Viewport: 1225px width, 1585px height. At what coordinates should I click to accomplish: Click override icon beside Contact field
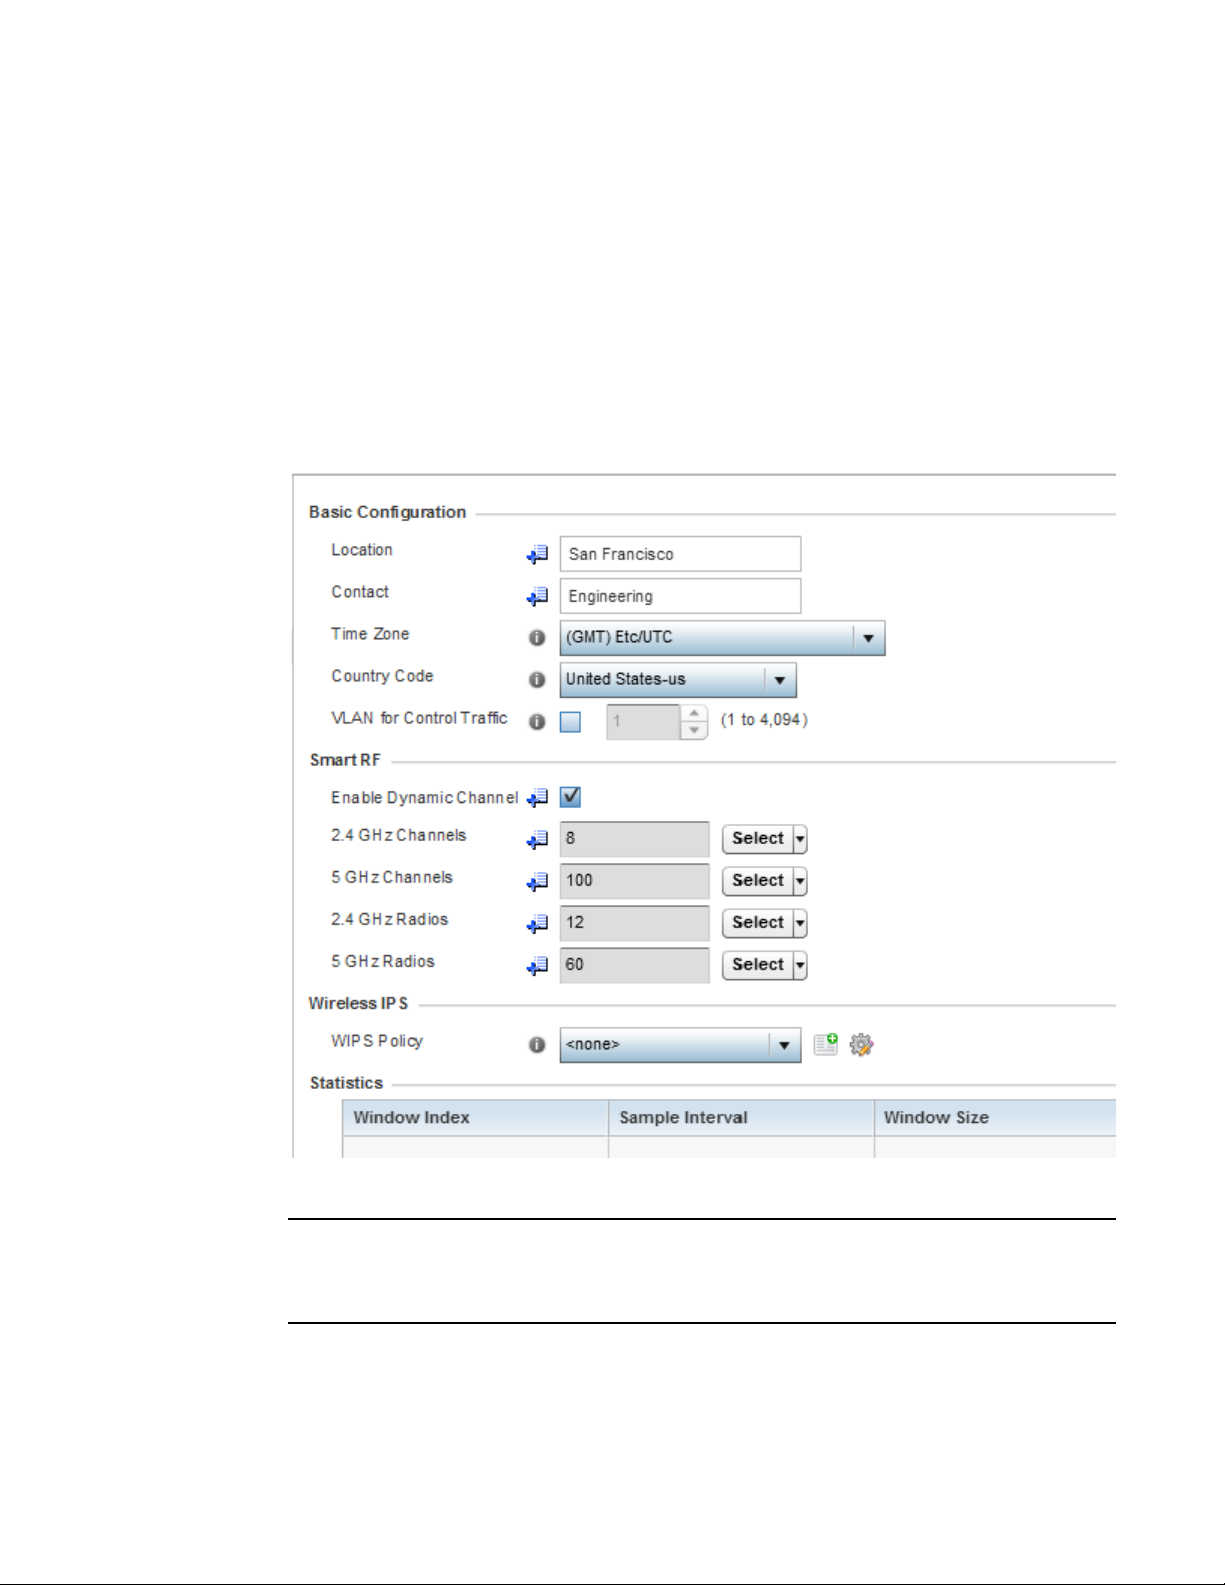pyautogui.click(x=538, y=596)
